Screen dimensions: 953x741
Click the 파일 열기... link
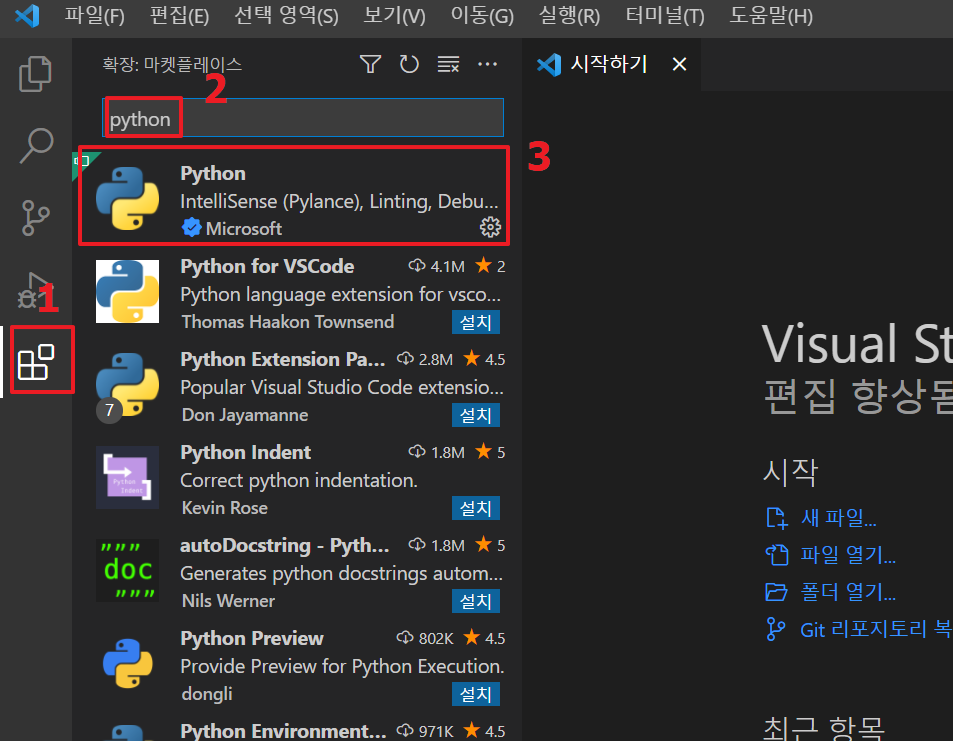point(848,555)
